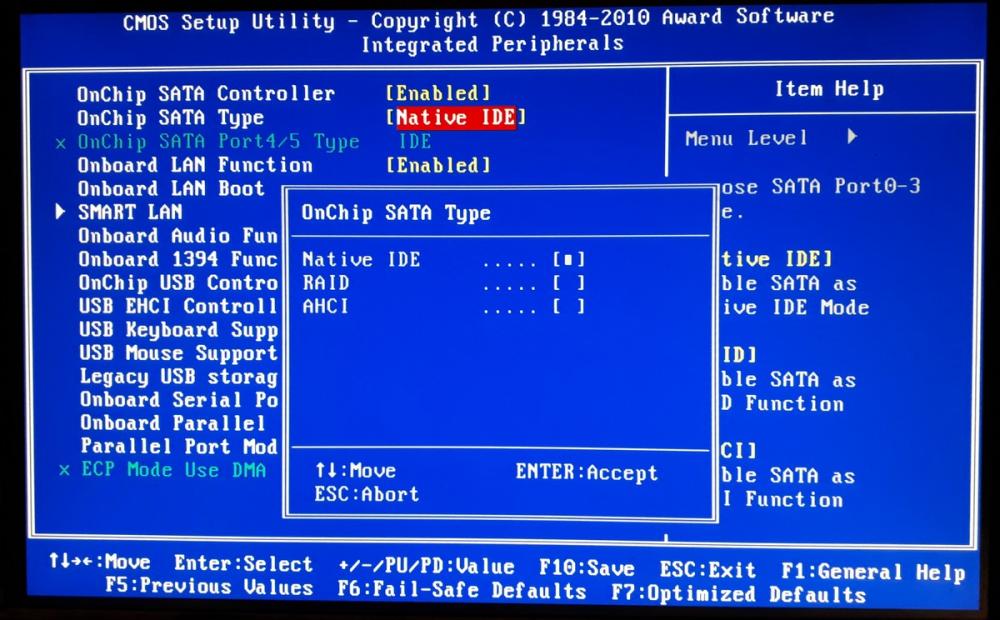Open the Onboard LAN Function Enabled value
This screenshot has height=620, width=1000.
click(438, 165)
